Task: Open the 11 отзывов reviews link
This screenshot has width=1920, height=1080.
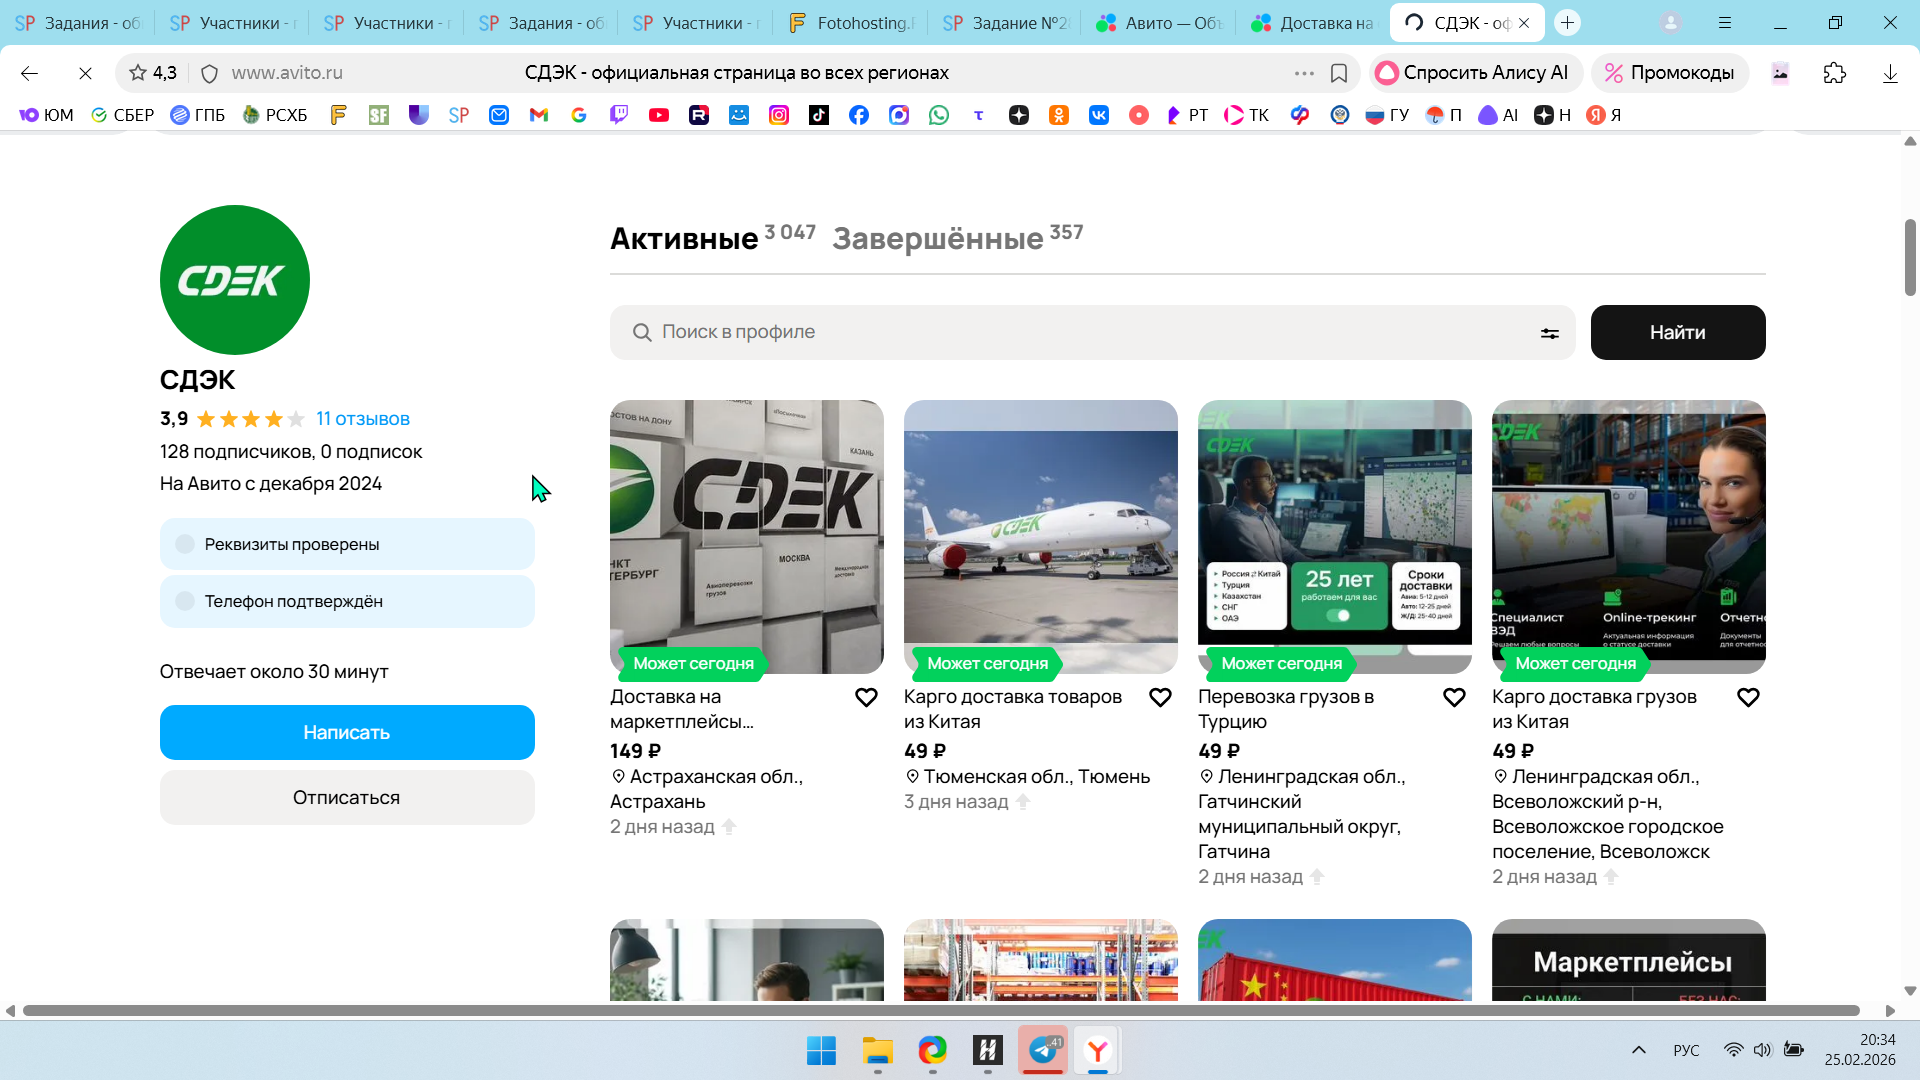Action: click(362, 419)
